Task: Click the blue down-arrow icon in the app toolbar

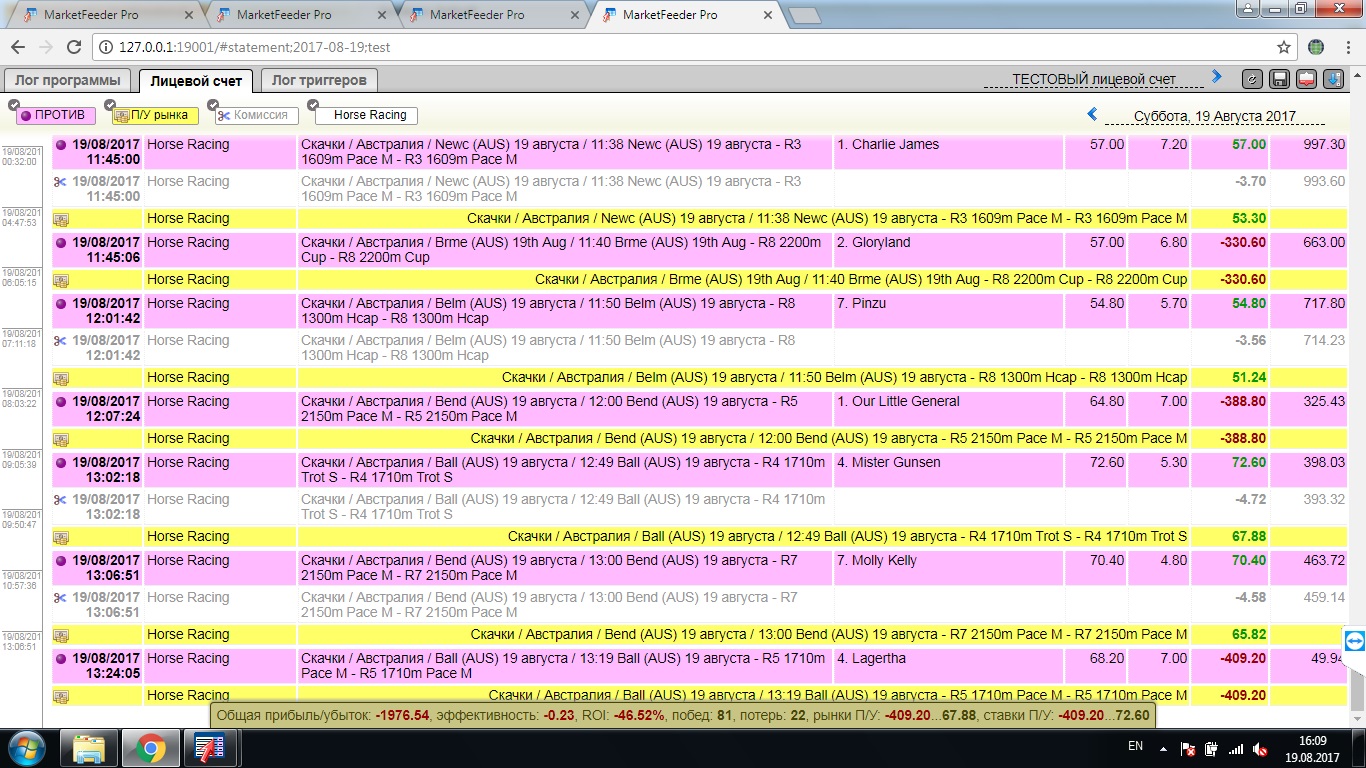Action: point(1333,80)
